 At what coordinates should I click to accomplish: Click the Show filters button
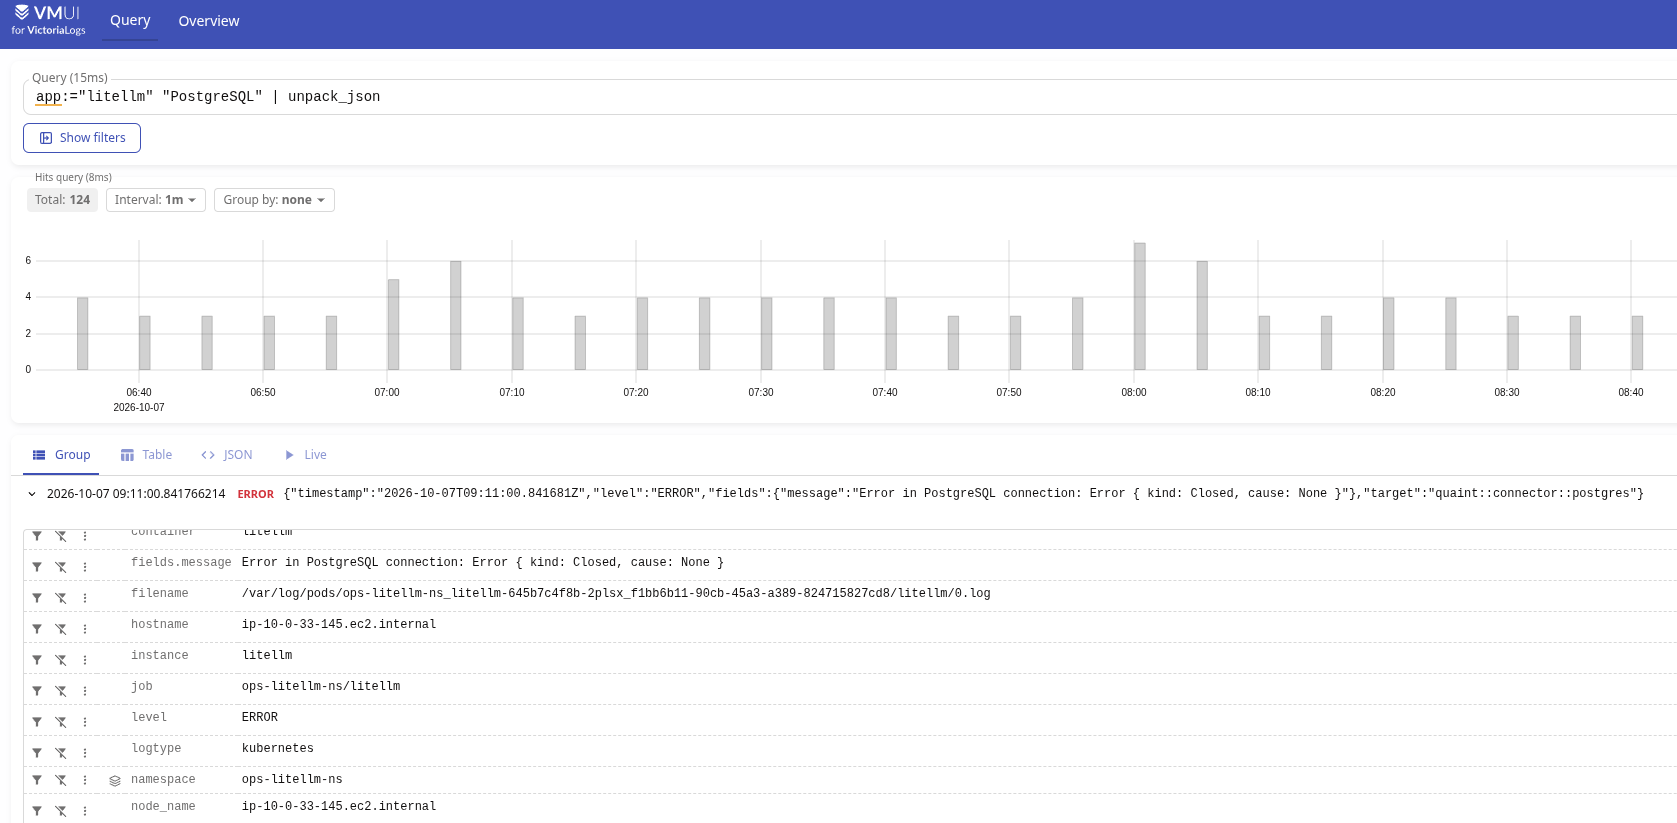pyautogui.click(x=82, y=138)
